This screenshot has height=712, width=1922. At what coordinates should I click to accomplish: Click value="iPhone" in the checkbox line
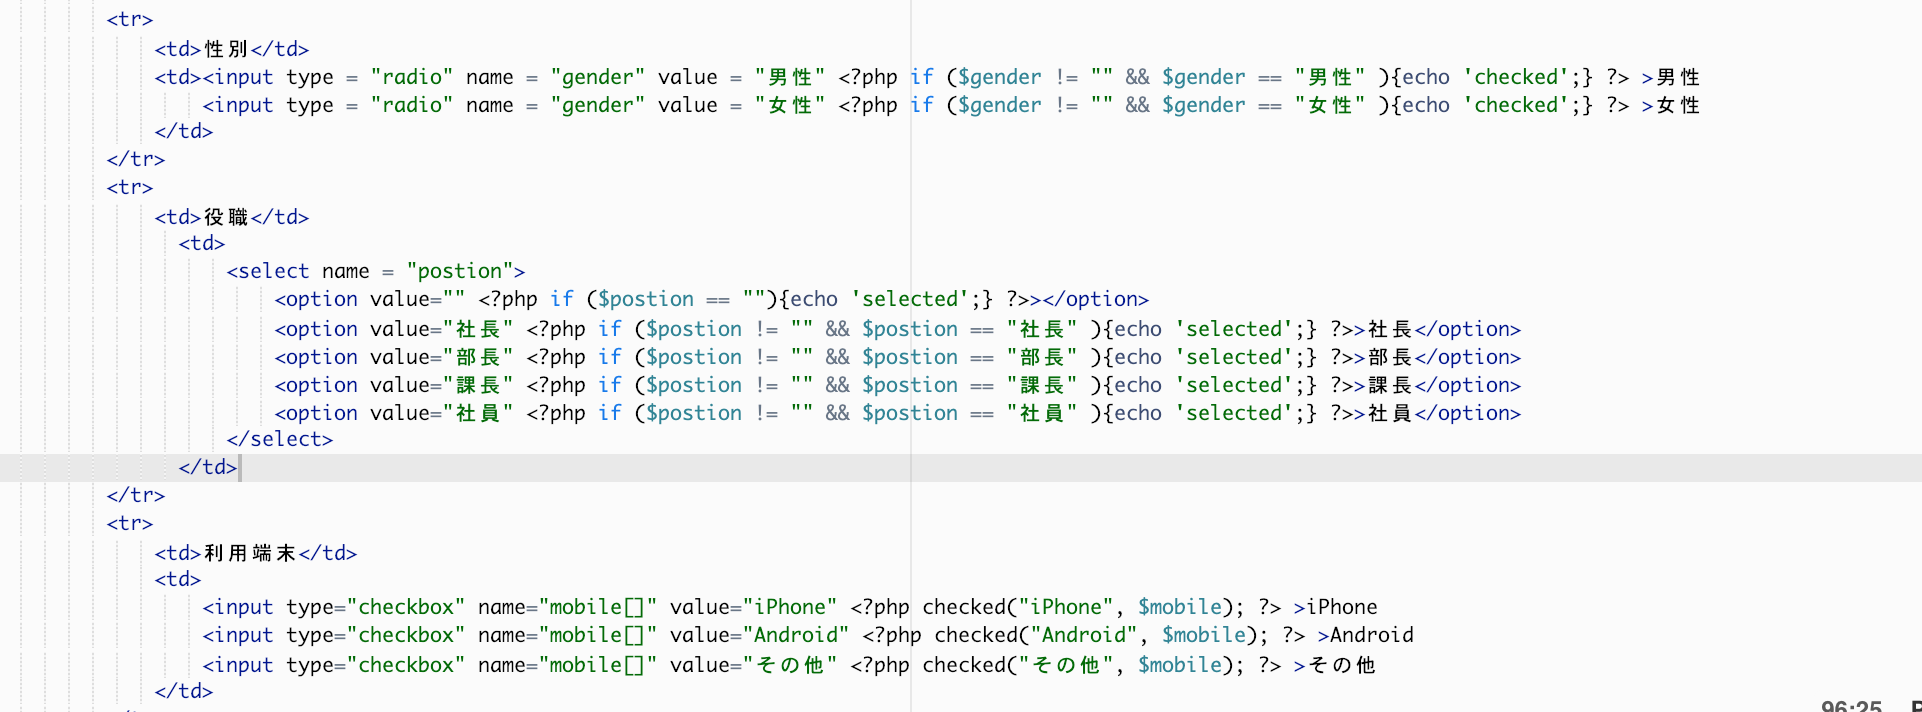click(x=754, y=607)
